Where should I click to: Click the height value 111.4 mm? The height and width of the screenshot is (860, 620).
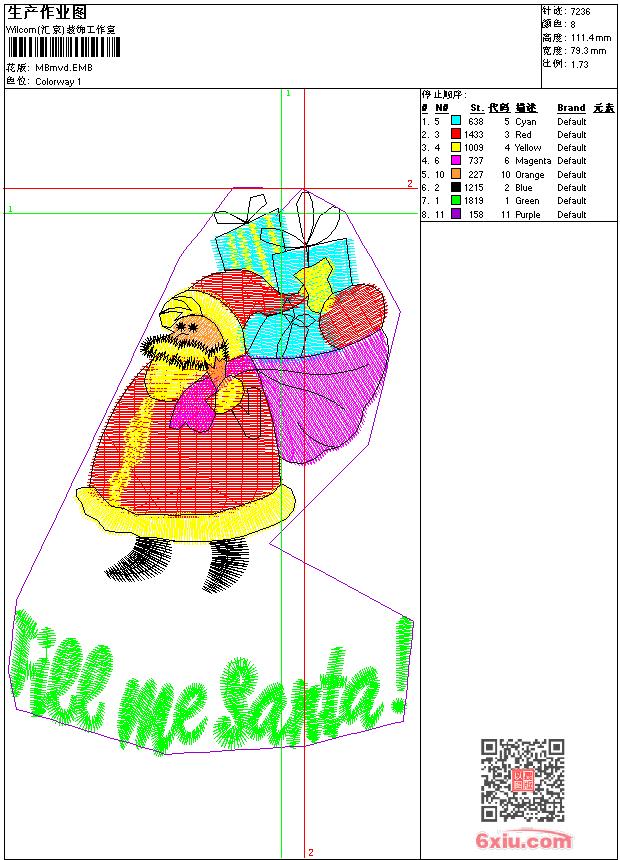[x=591, y=38]
